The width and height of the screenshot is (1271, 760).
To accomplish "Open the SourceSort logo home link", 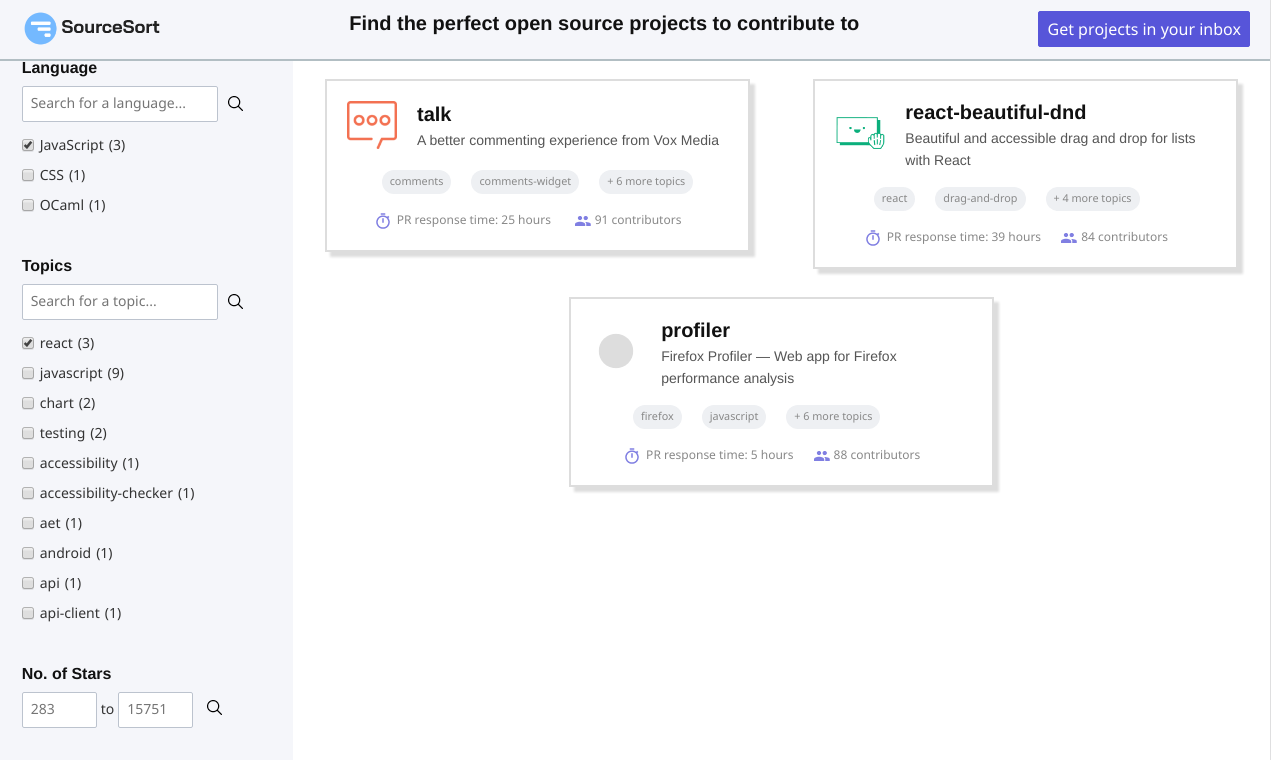I will [x=92, y=28].
